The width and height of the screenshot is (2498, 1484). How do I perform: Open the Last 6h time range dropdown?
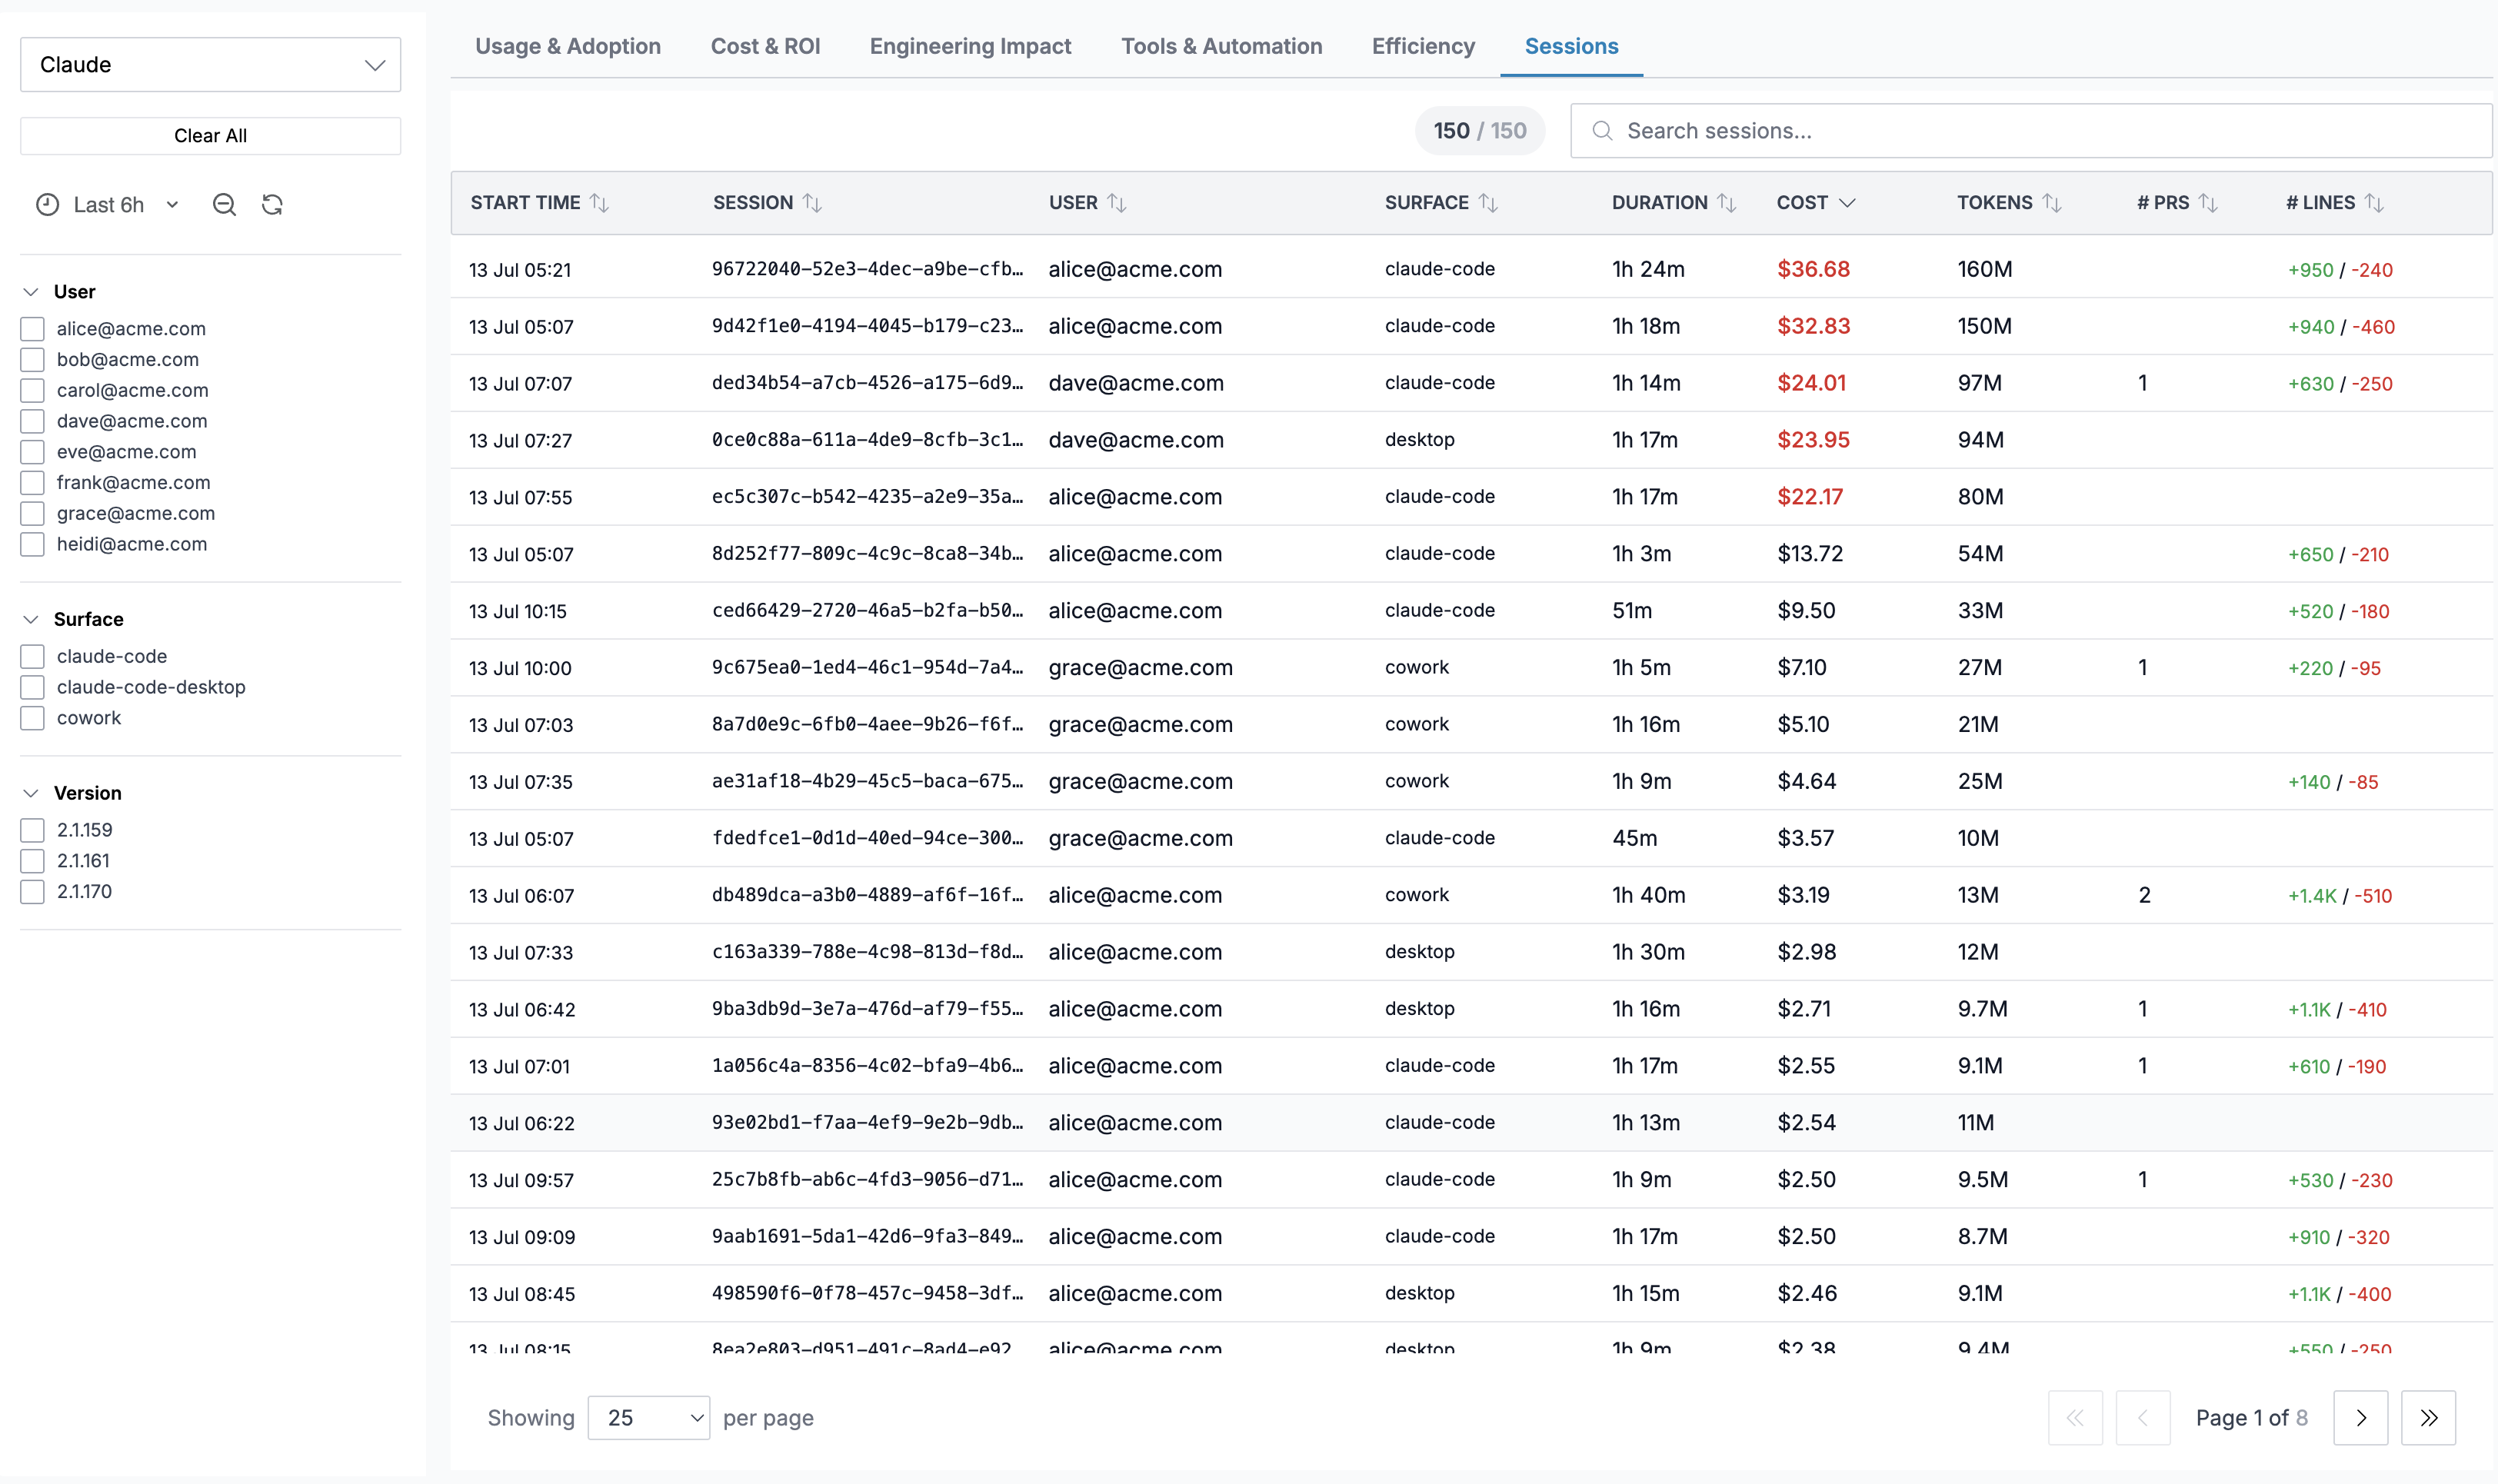[108, 205]
